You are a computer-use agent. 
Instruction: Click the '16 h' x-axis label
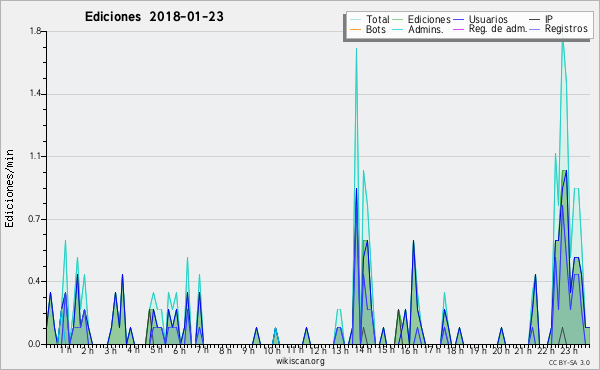[x=408, y=350]
